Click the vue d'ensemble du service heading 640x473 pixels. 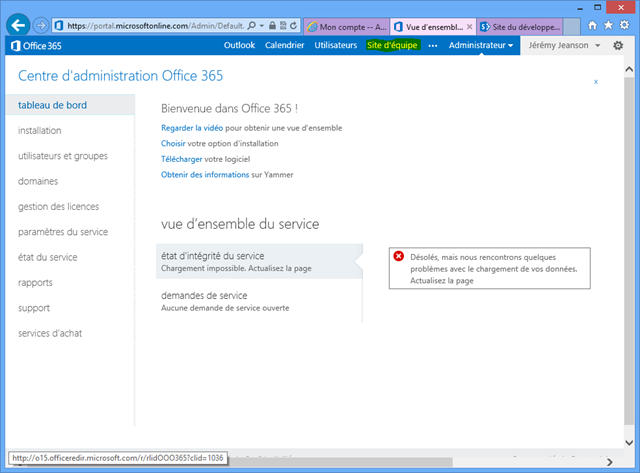click(240, 224)
